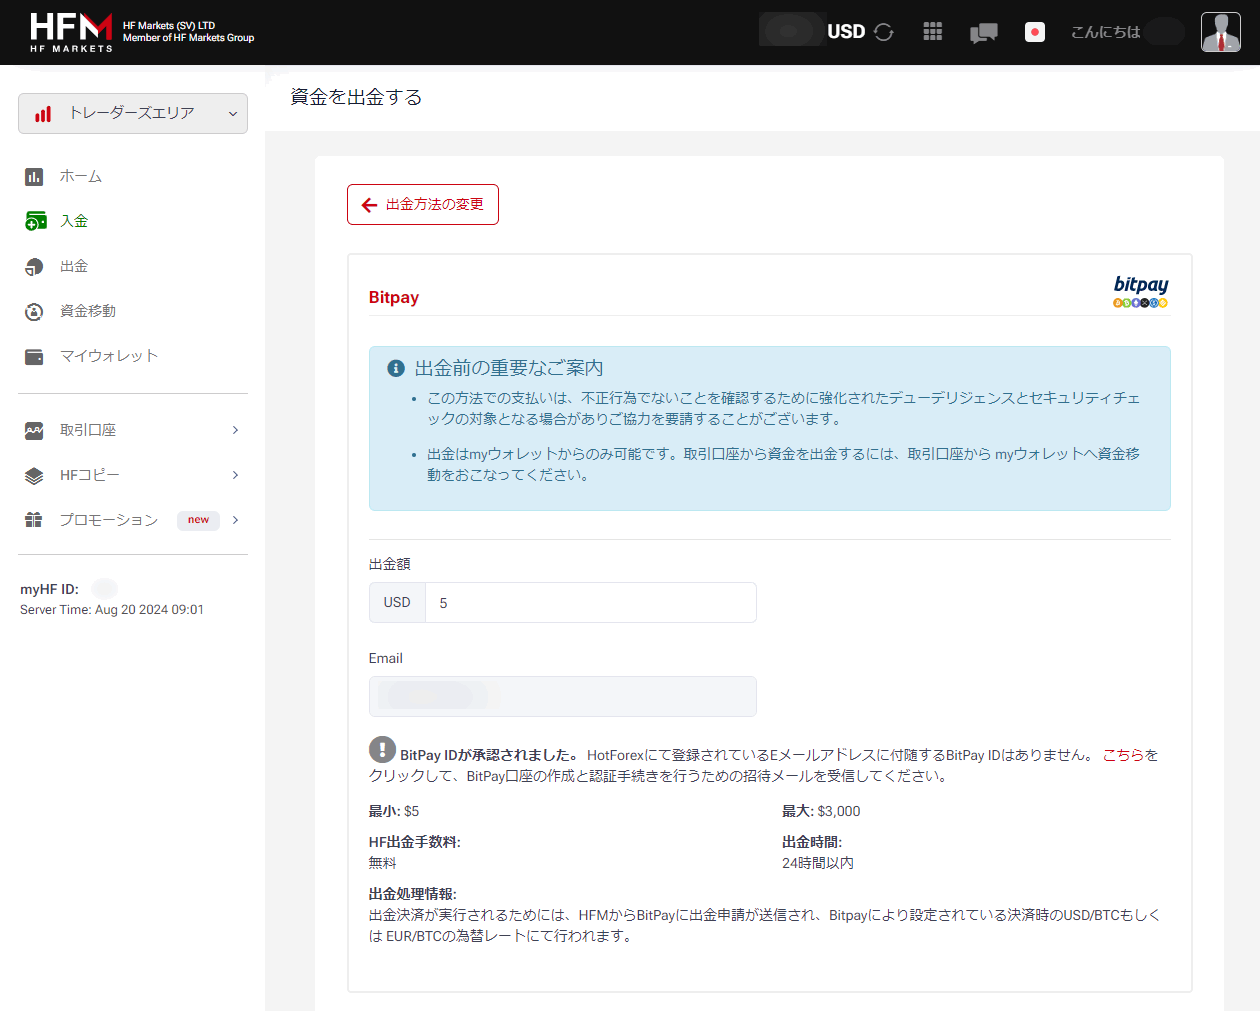This screenshot has height=1011, width=1260.
Task: Click the USD currency label in header
Action: click(846, 32)
